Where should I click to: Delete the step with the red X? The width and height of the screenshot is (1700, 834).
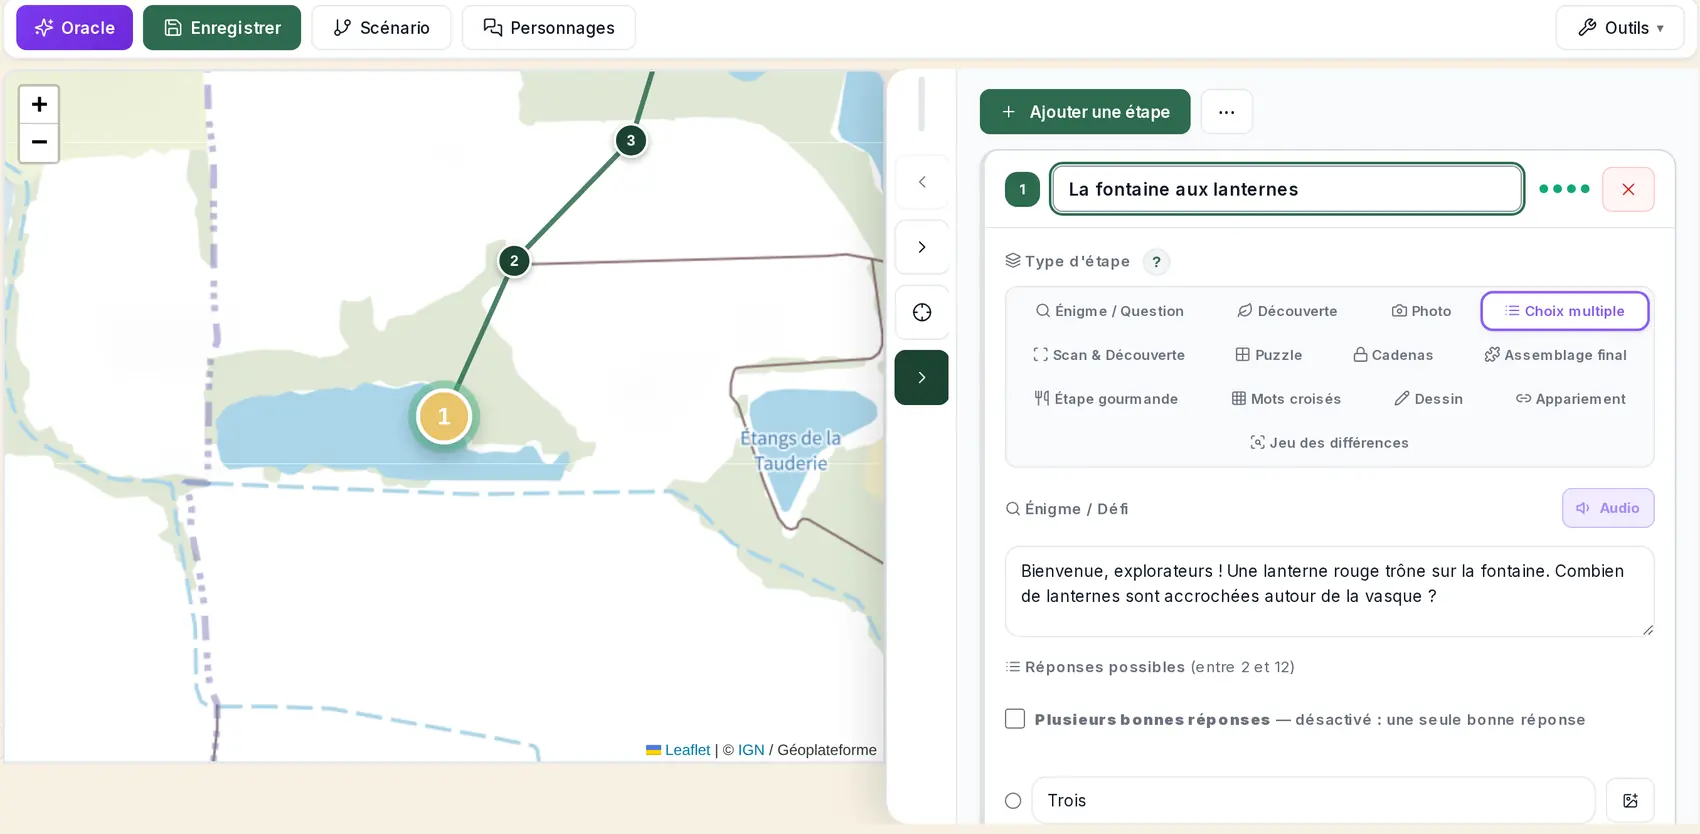click(x=1628, y=189)
